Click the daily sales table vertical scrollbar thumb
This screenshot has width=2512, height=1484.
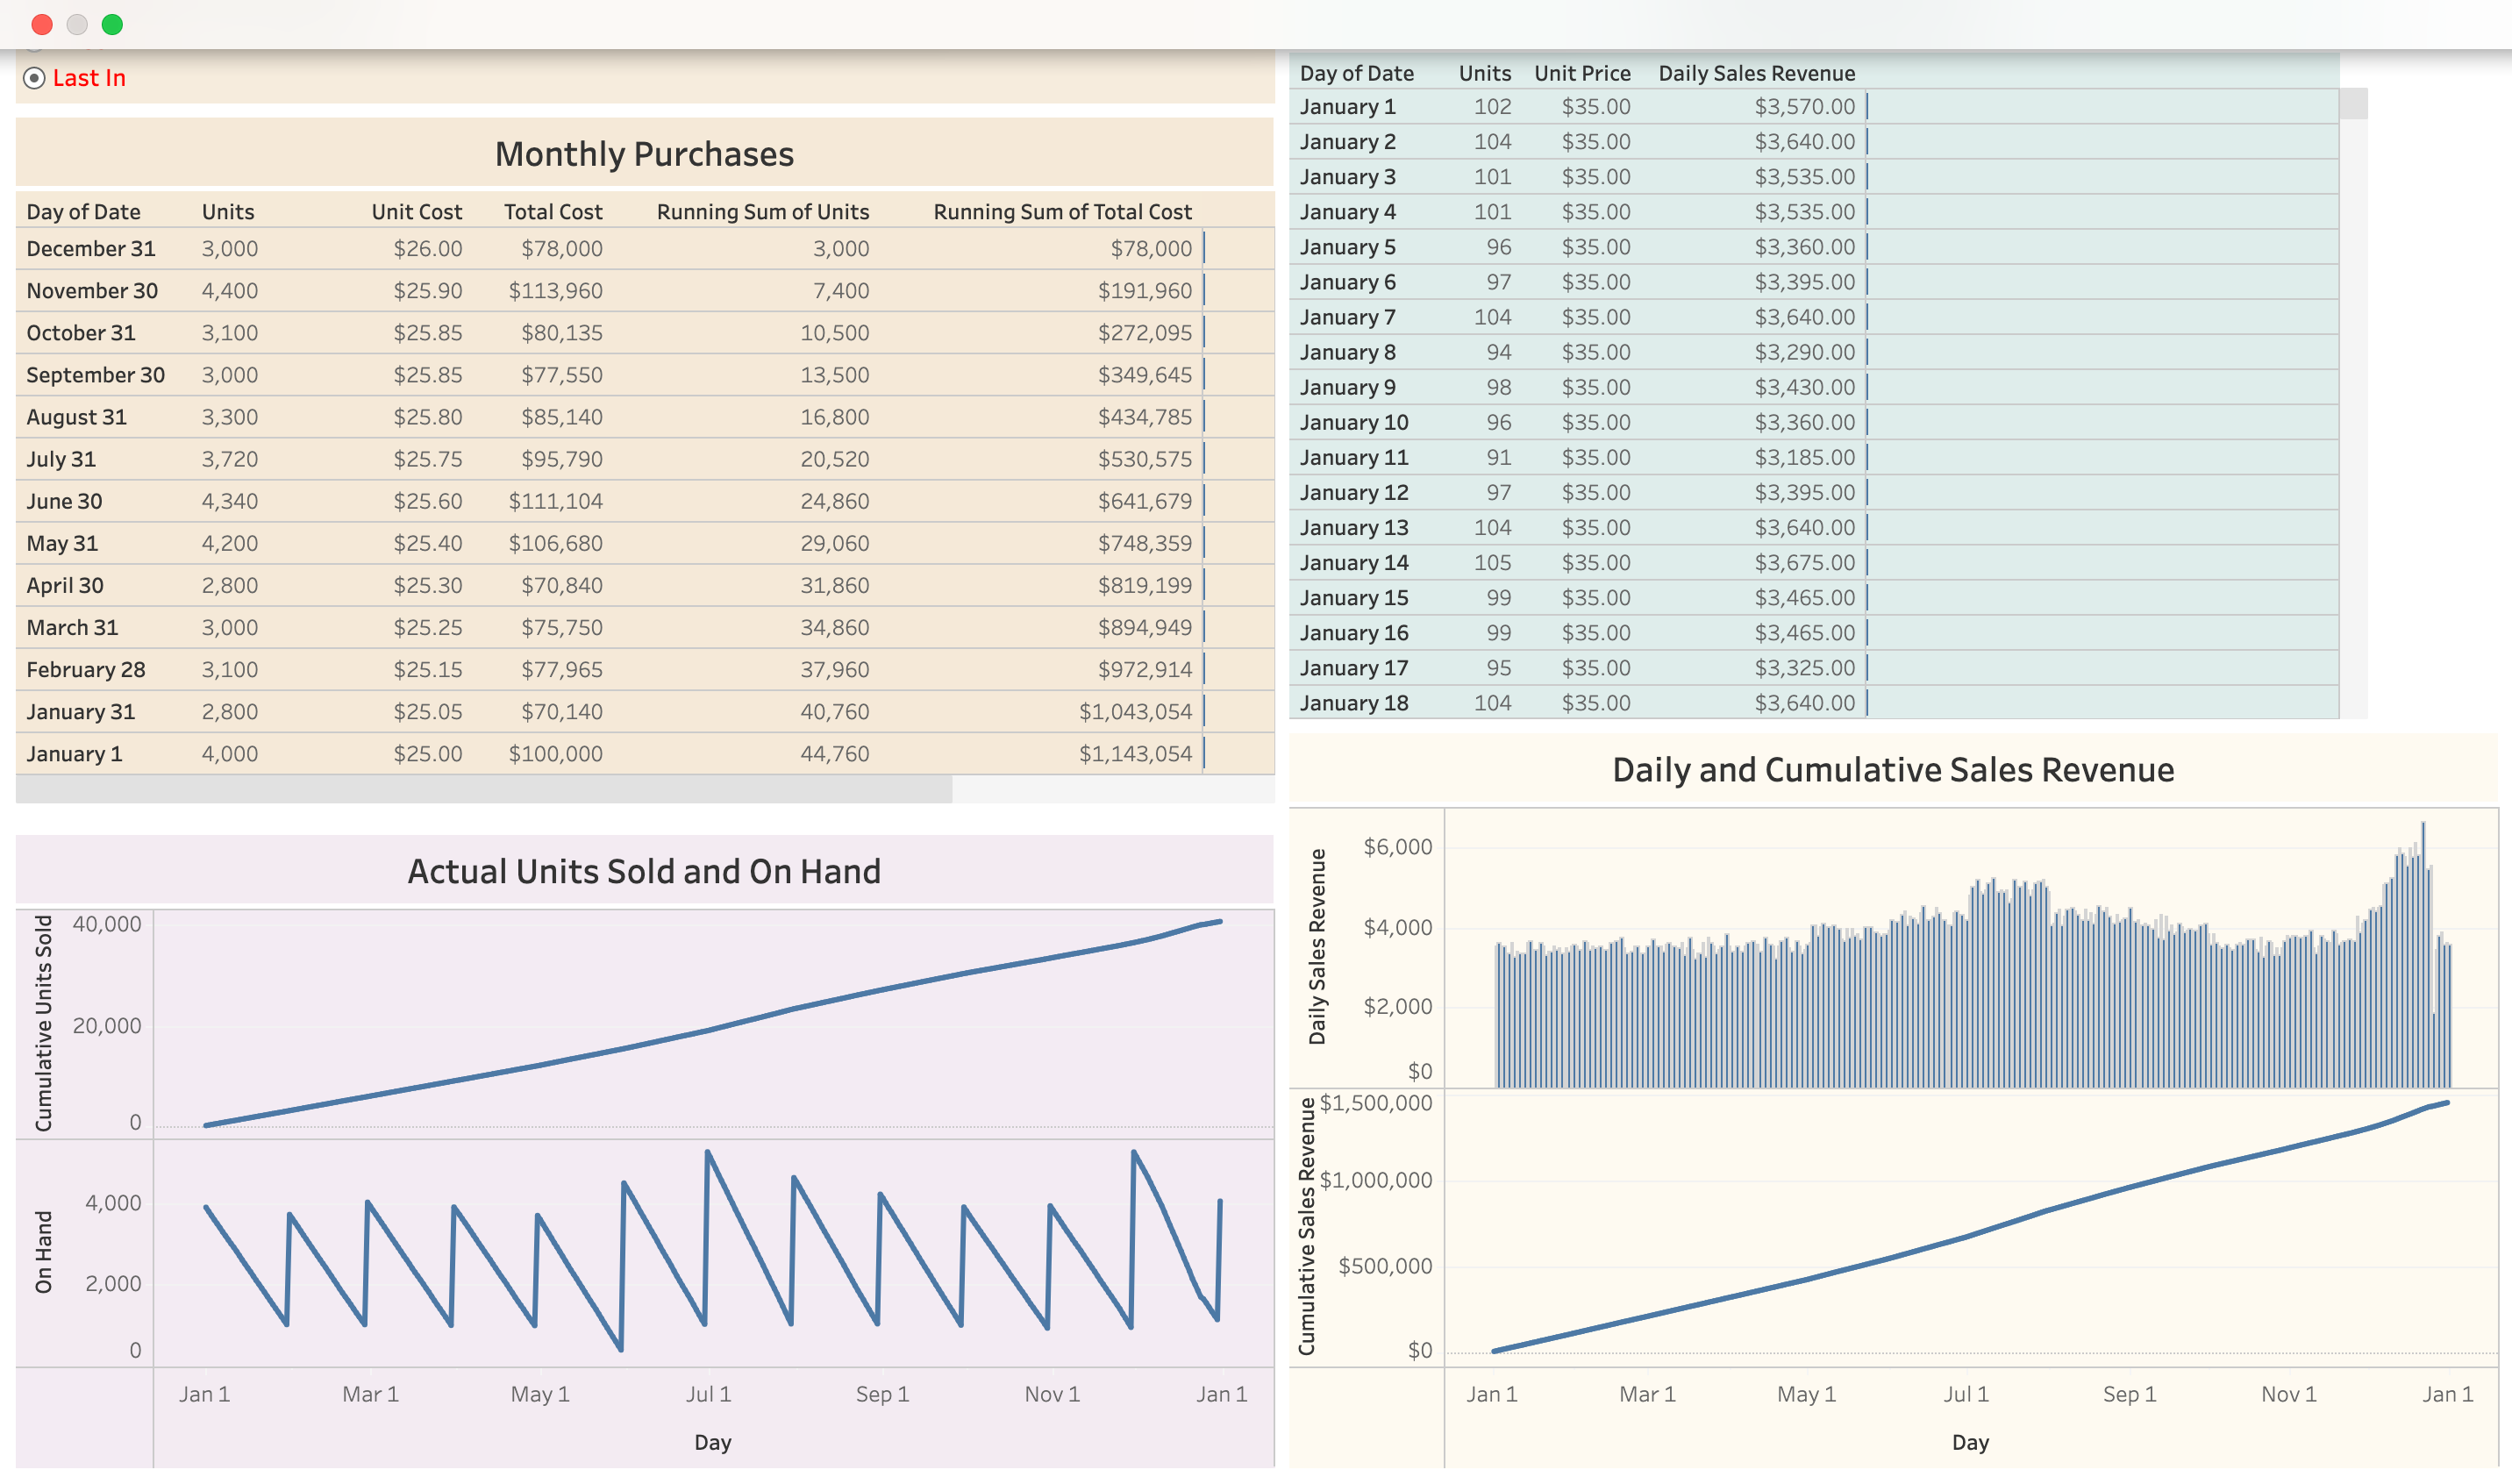2353,104
